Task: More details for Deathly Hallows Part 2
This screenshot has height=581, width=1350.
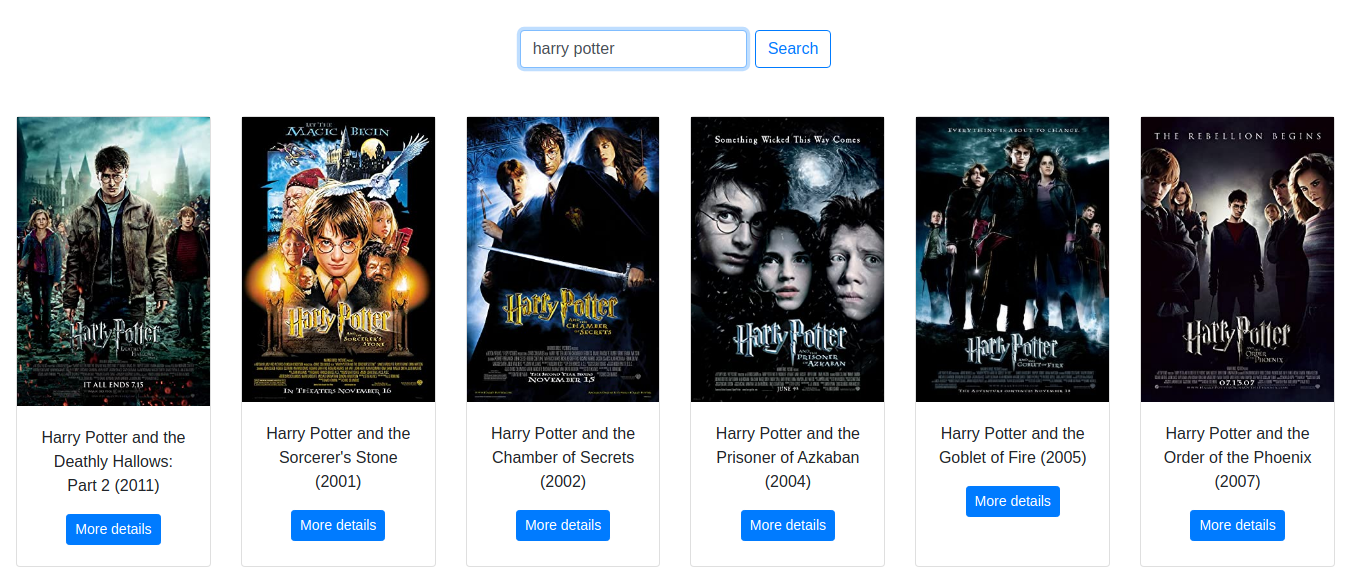Action: coord(114,529)
